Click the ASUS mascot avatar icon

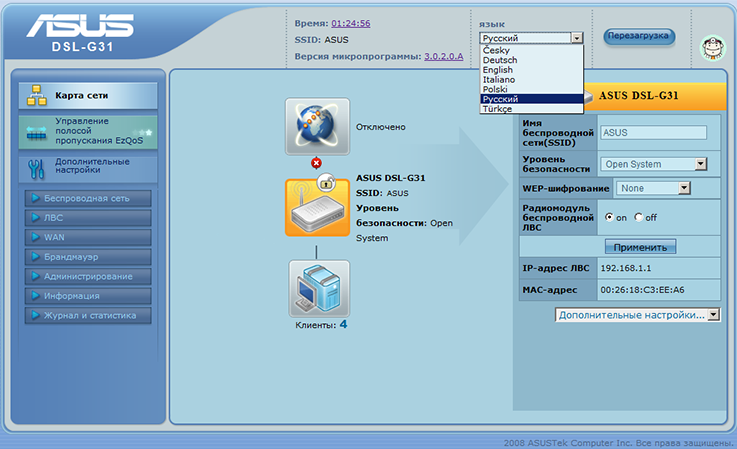pos(713,48)
